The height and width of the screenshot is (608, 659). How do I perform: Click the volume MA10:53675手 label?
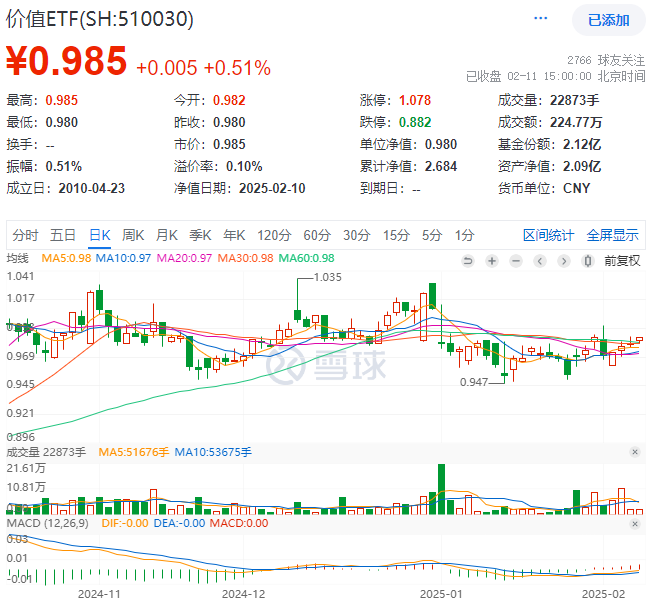pos(213,452)
